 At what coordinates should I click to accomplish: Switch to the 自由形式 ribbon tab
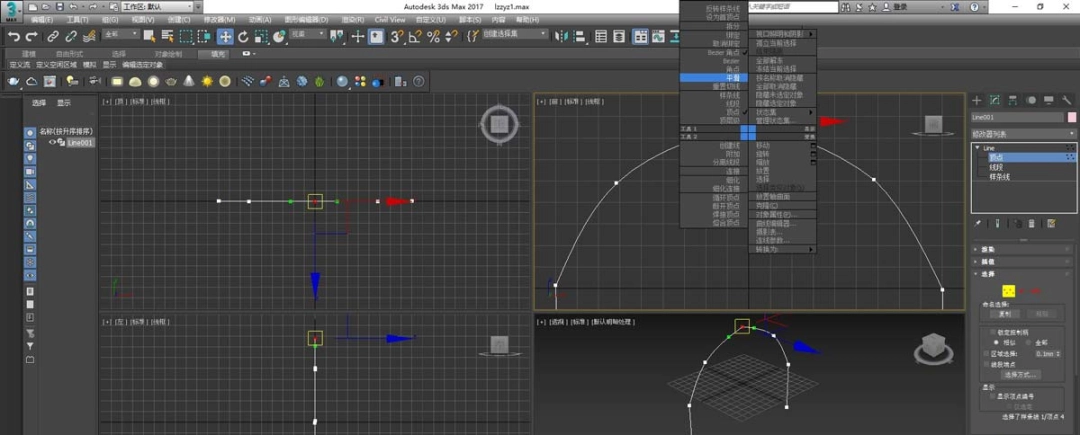70,53
